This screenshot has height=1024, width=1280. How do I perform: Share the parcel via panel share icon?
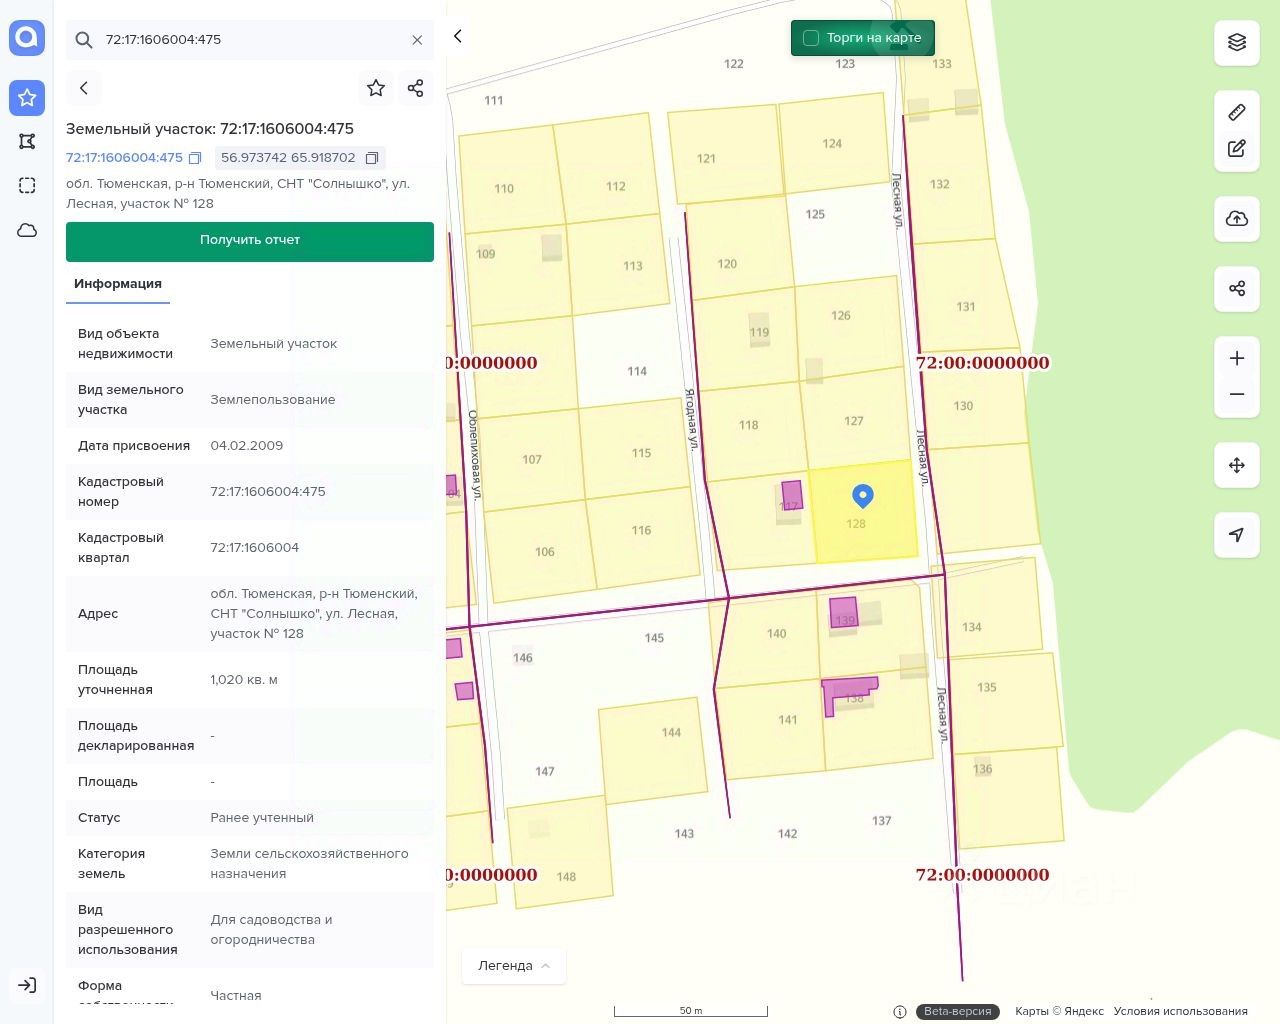pos(416,88)
